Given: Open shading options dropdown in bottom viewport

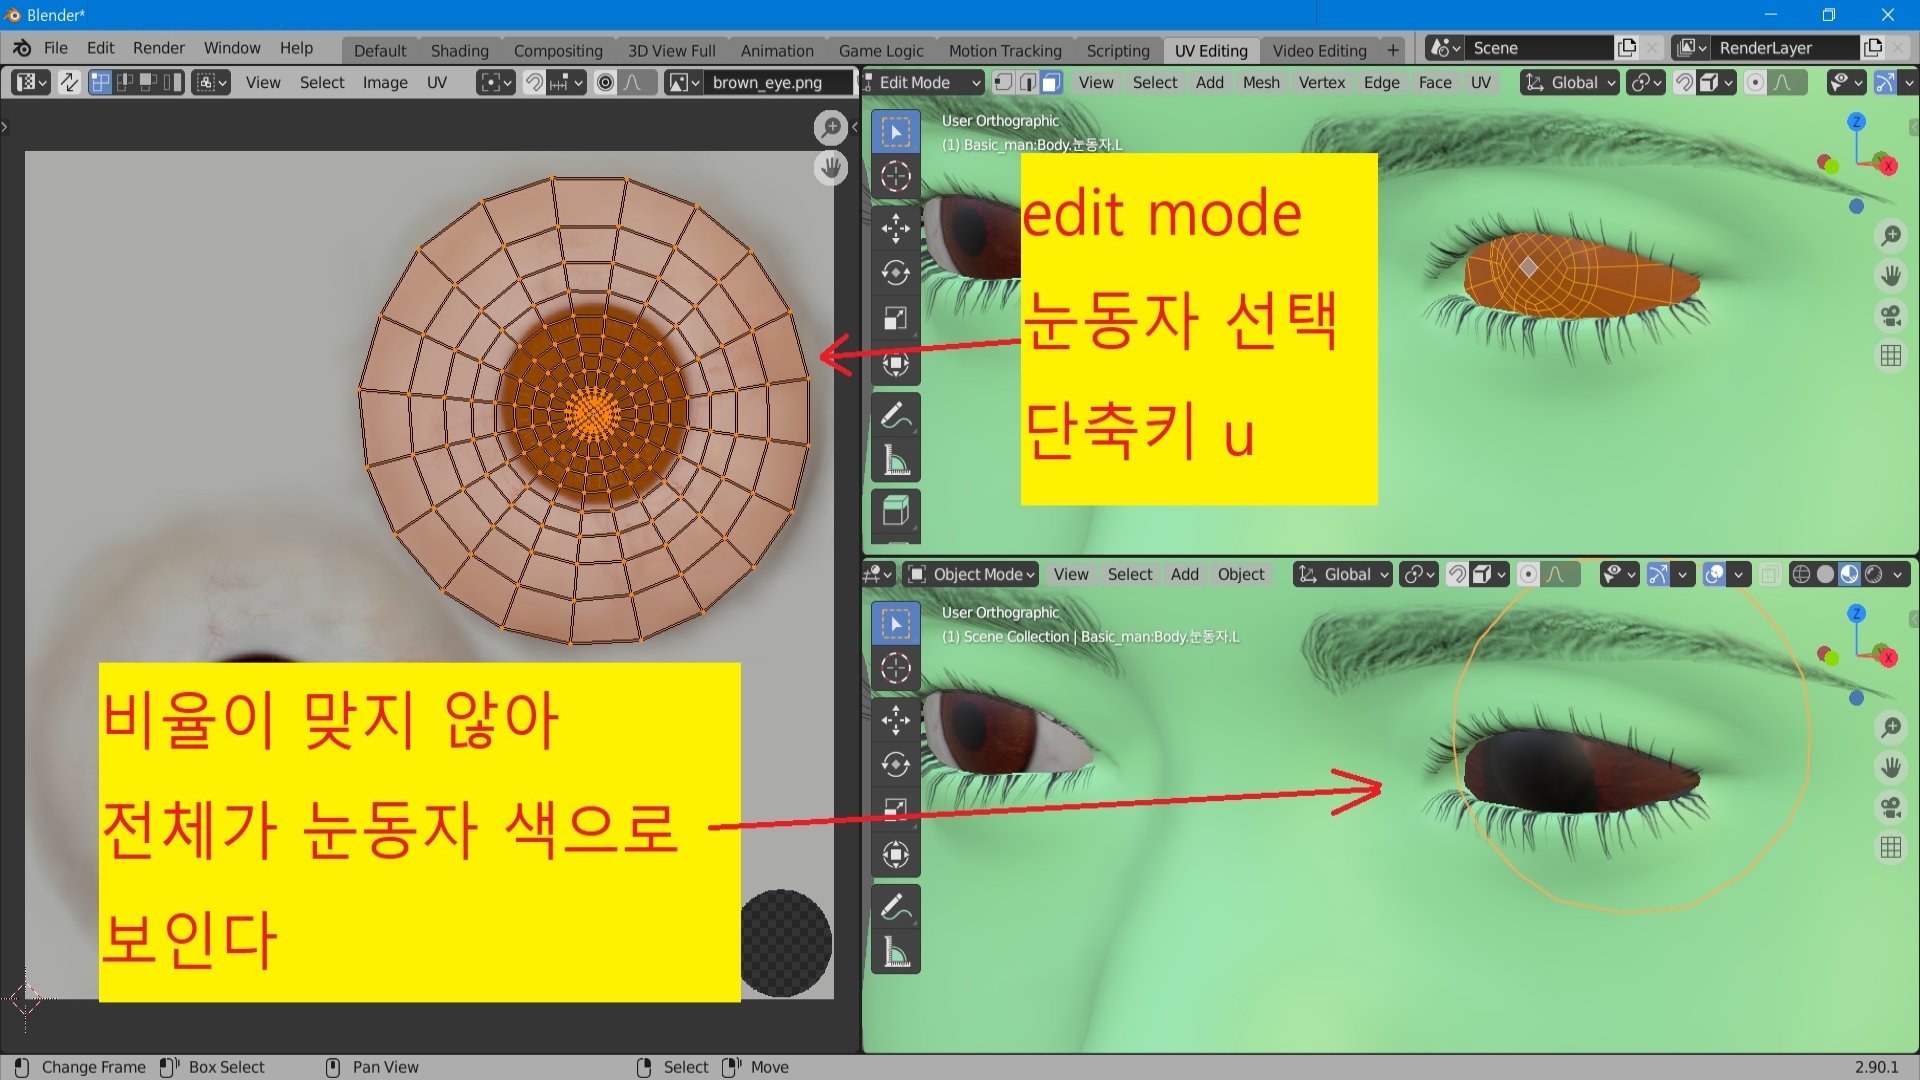Looking at the screenshot, I should pyautogui.click(x=1897, y=574).
